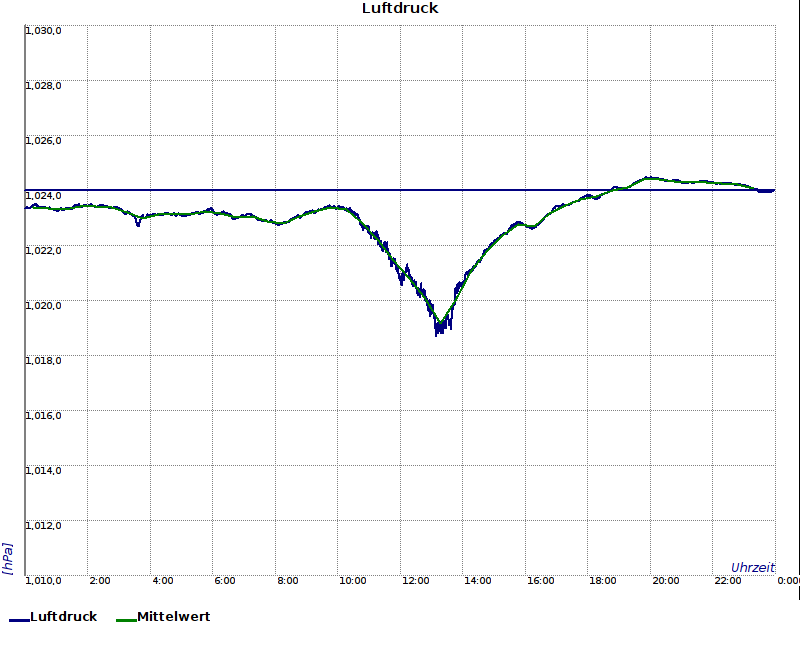Click the 18:00 time tick label
The image size is (800, 650).
pyautogui.click(x=603, y=581)
